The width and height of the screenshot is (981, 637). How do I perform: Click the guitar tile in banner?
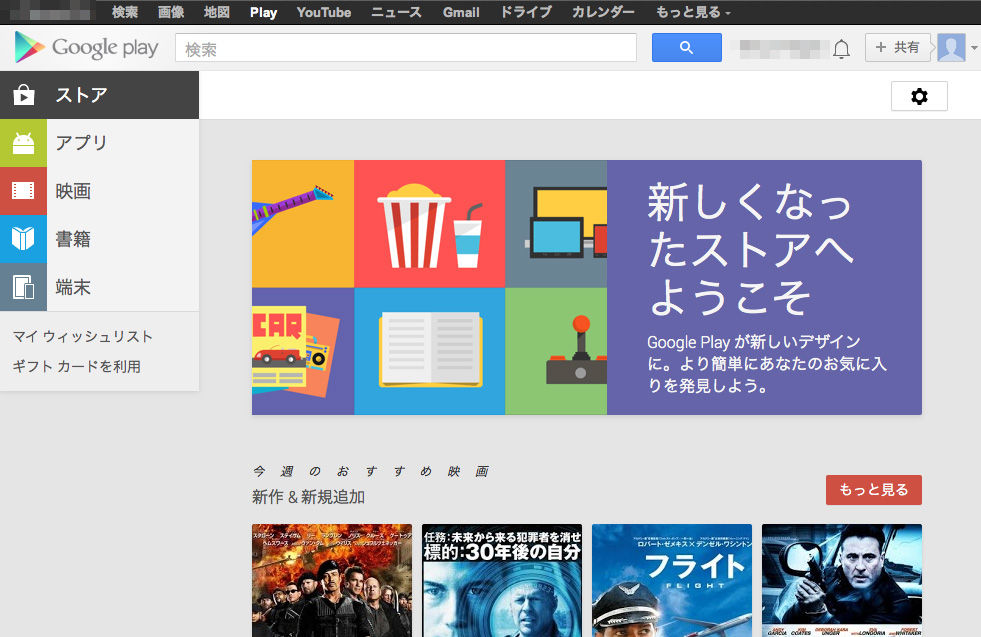point(303,223)
